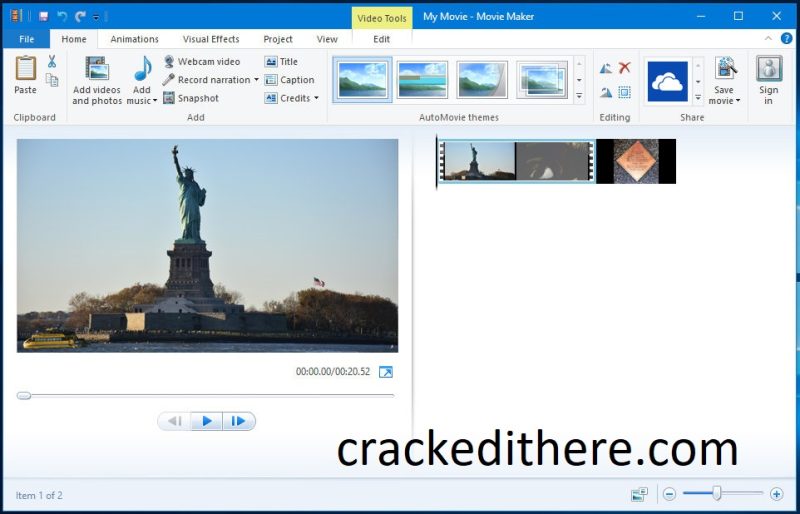Open the Video Tools Edit tab
The width and height of the screenshot is (800, 514).
[382, 39]
